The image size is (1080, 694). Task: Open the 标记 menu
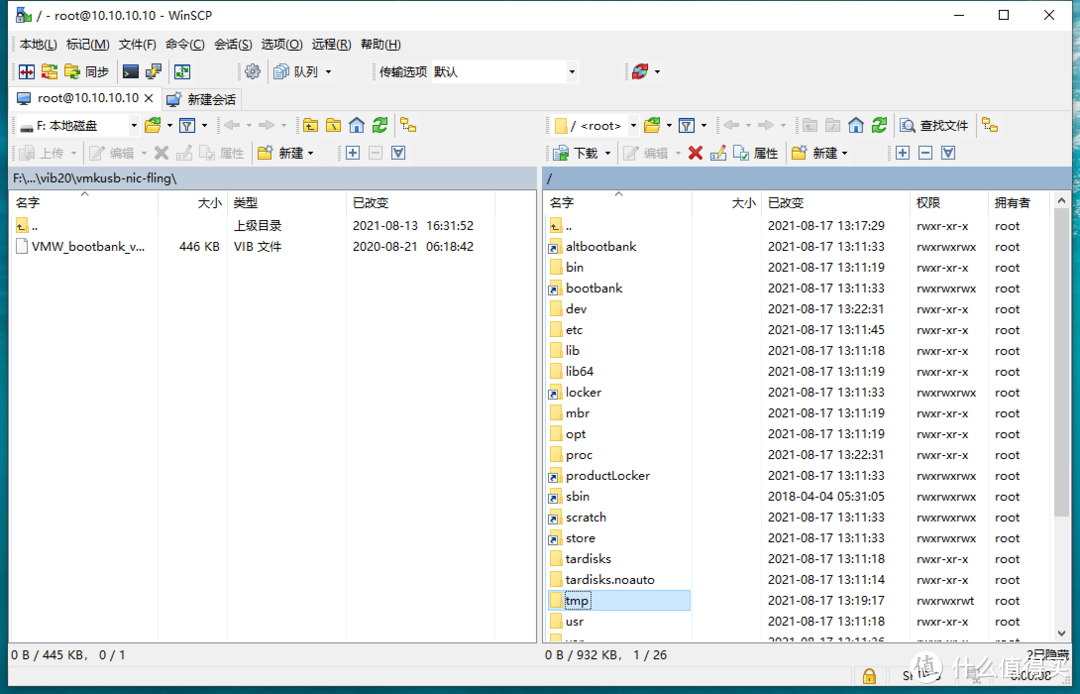[87, 45]
